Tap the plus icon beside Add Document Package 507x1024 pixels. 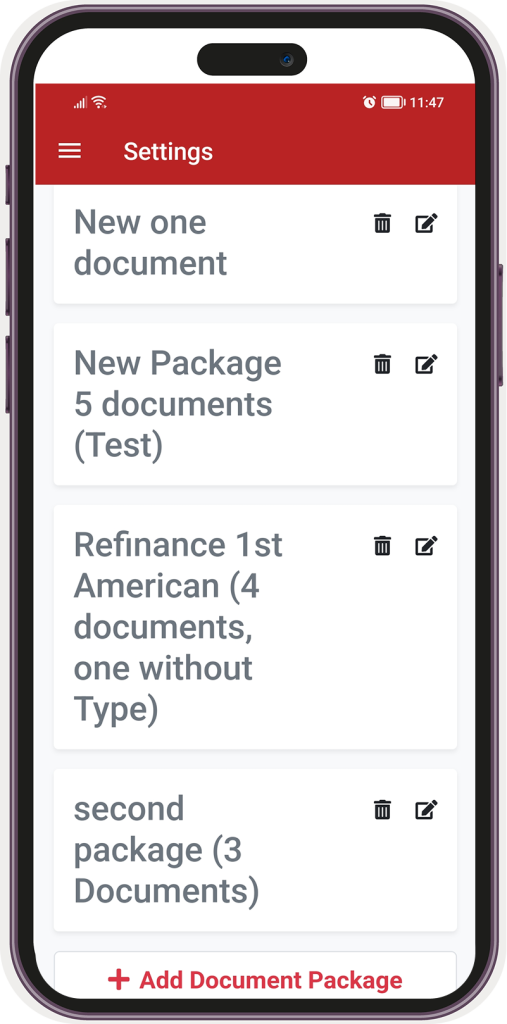[119, 980]
